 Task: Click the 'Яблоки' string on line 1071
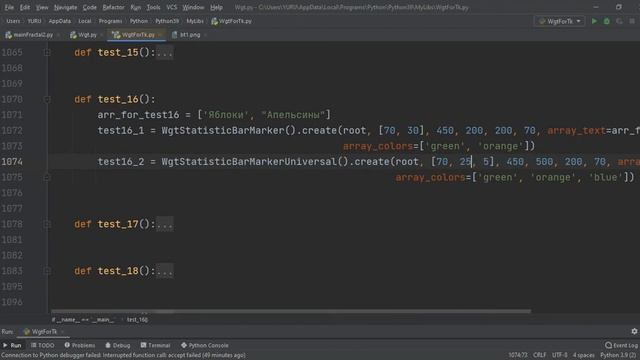coord(226,115)
